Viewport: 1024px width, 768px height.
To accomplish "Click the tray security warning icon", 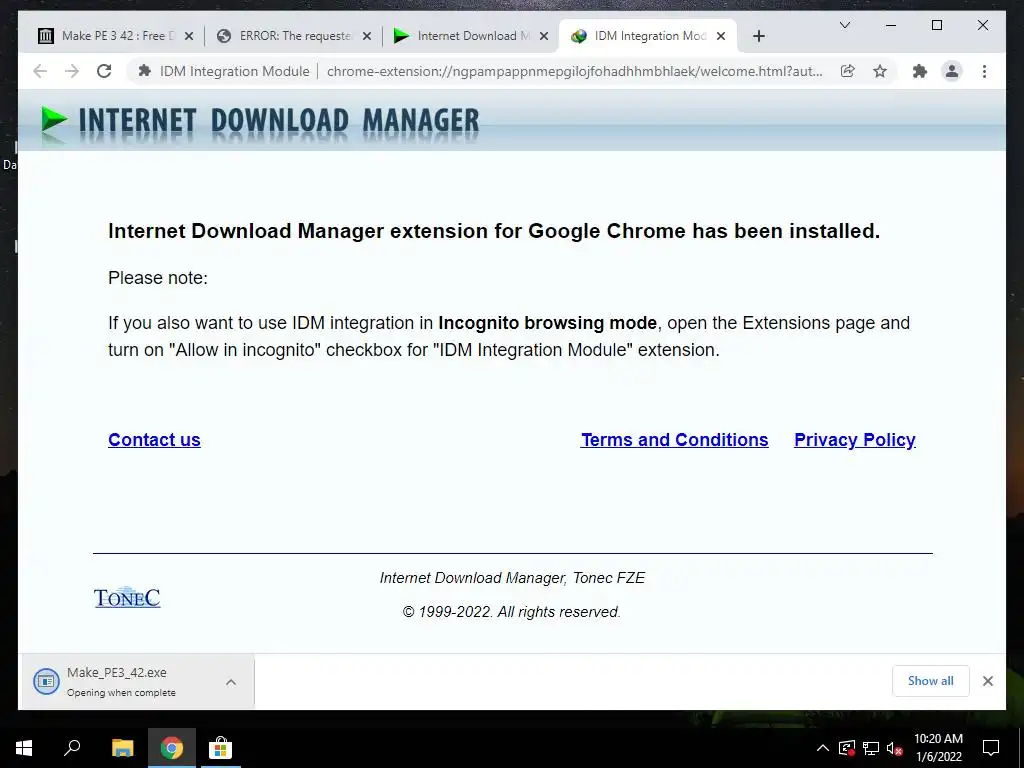I will pos(847,748).
